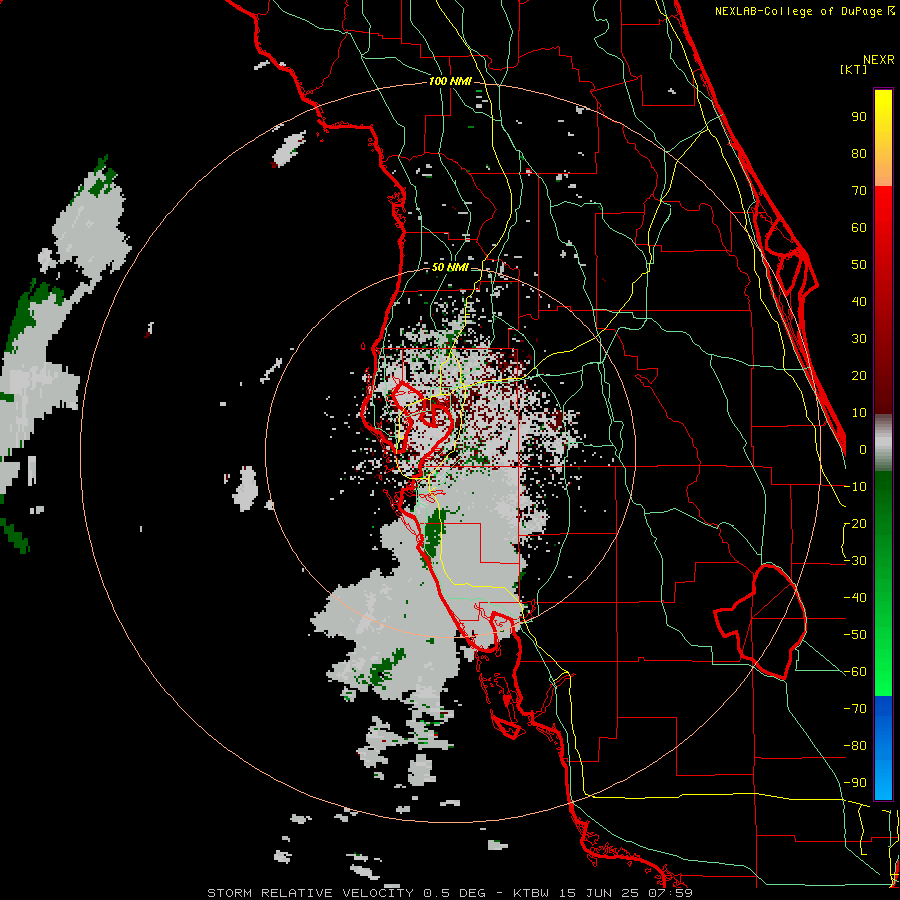Viewport: 900px width, 900px height.
Task: Click the 50 value on velocity scale
Action: [859, 265]
